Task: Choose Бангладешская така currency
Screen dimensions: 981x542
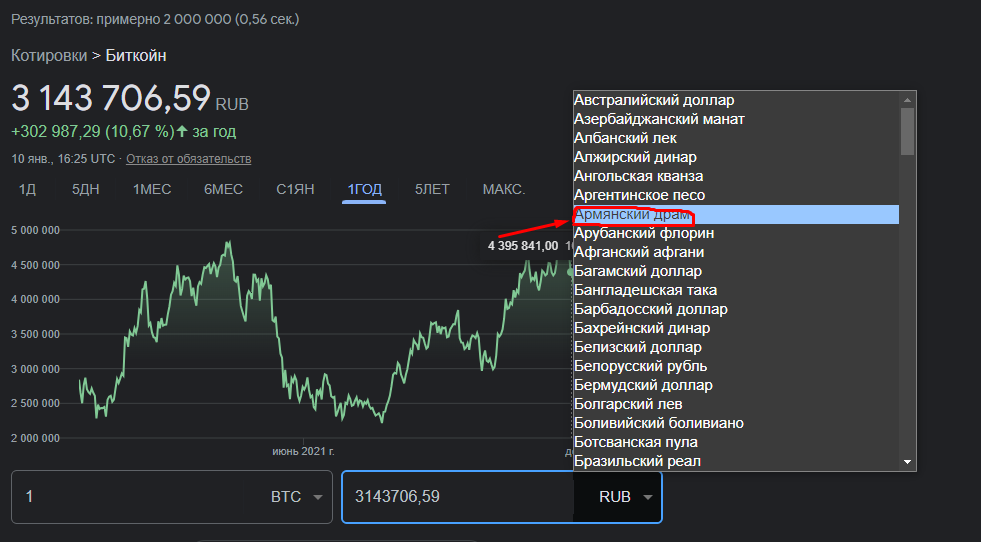Action: (736, 290)
